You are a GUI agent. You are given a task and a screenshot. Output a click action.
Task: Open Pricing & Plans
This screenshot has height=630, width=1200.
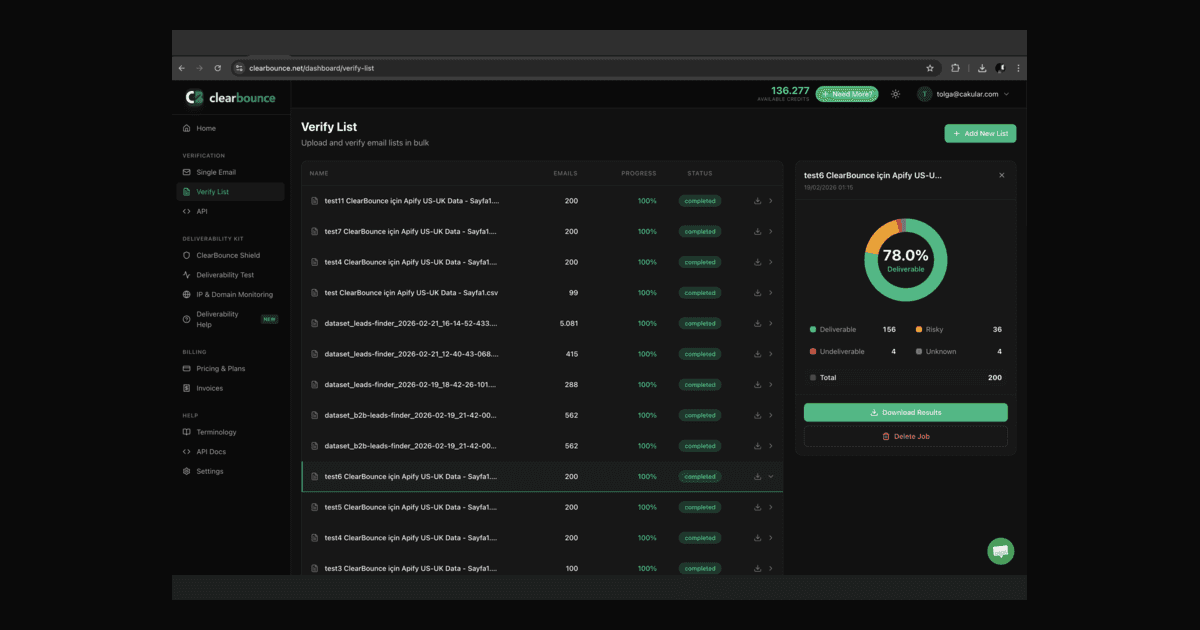[x=231, y=369]
